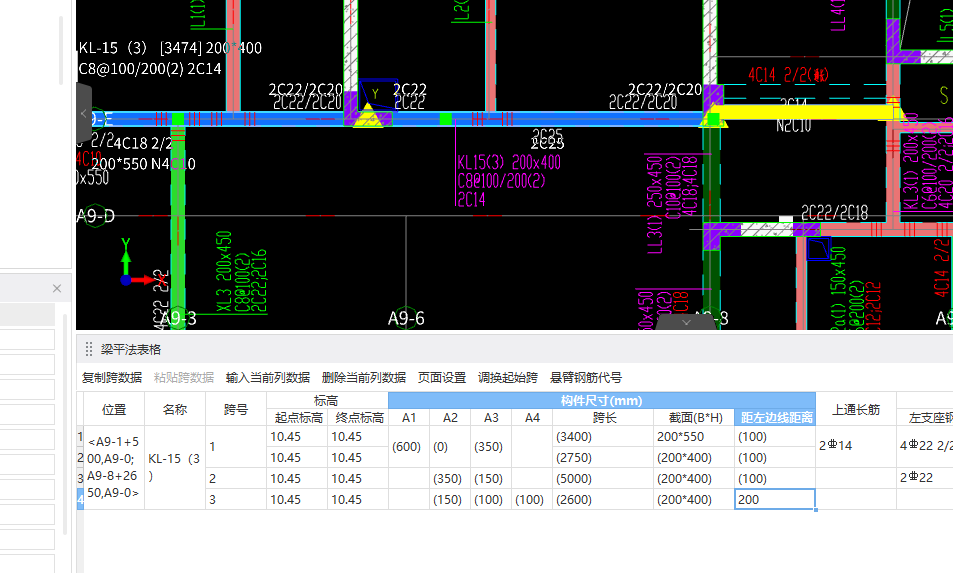Click the axis label A9-6
Image resolution: width=953 pixels, height=573 pixels.
406,318
